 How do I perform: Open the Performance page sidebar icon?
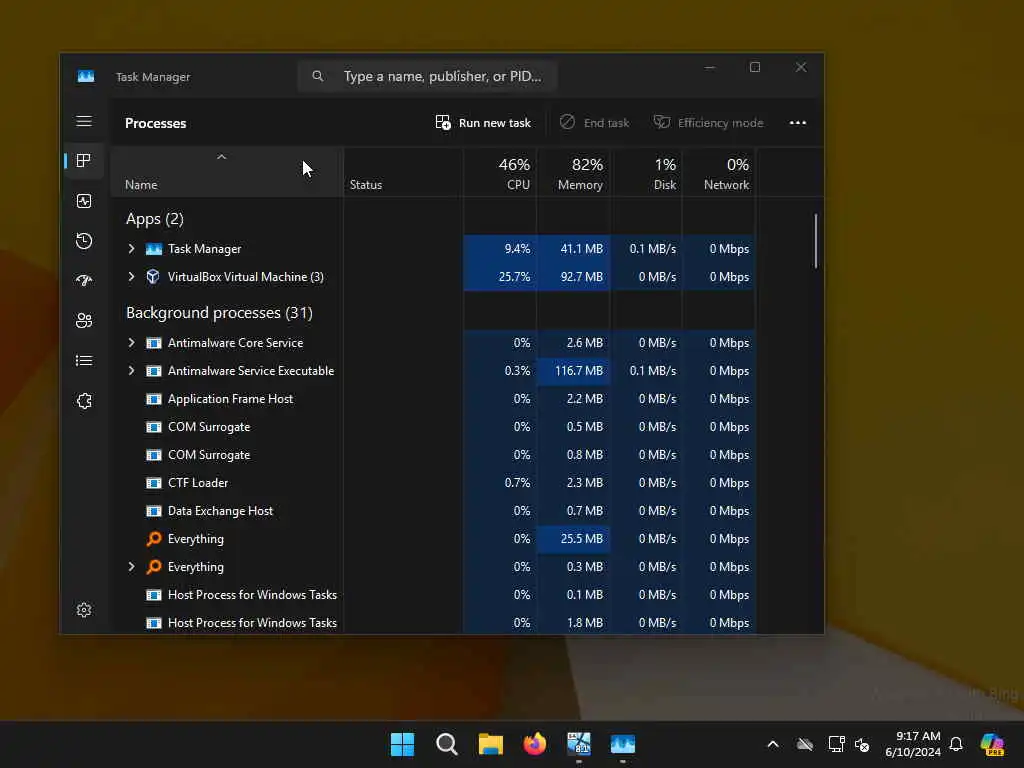(x=84, y=201)
